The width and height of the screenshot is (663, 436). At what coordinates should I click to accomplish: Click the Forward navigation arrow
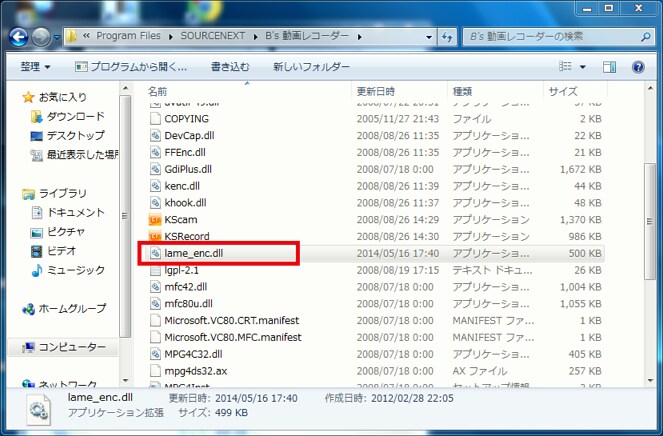41,37
